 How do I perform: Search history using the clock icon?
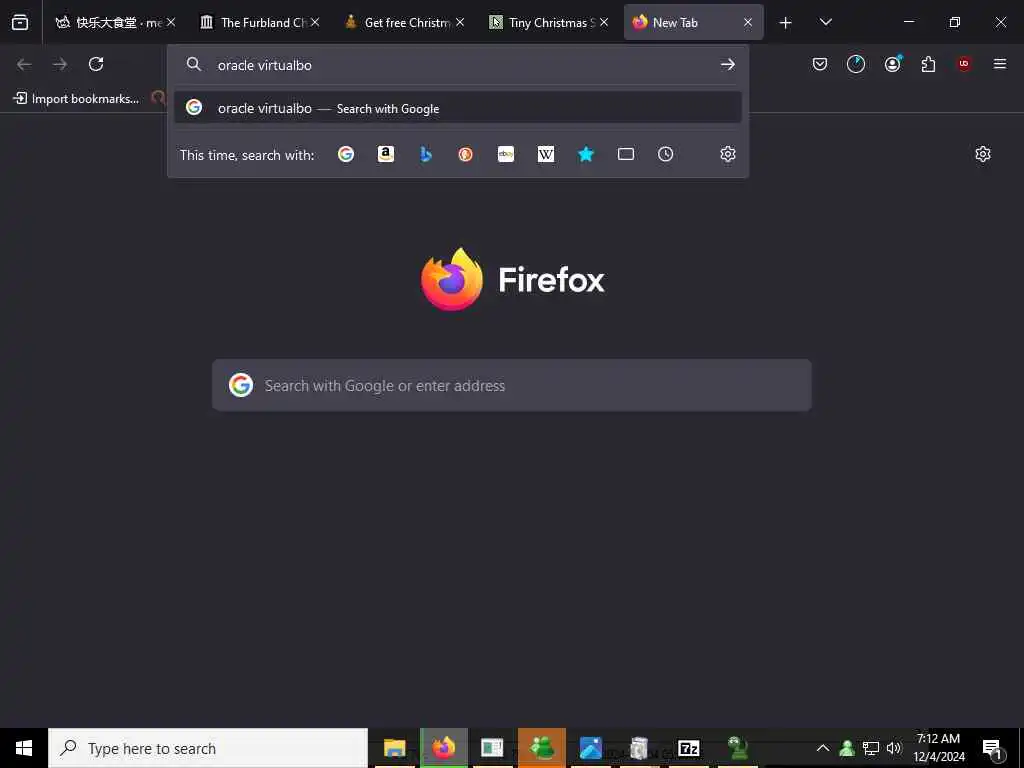pos(665,154)
